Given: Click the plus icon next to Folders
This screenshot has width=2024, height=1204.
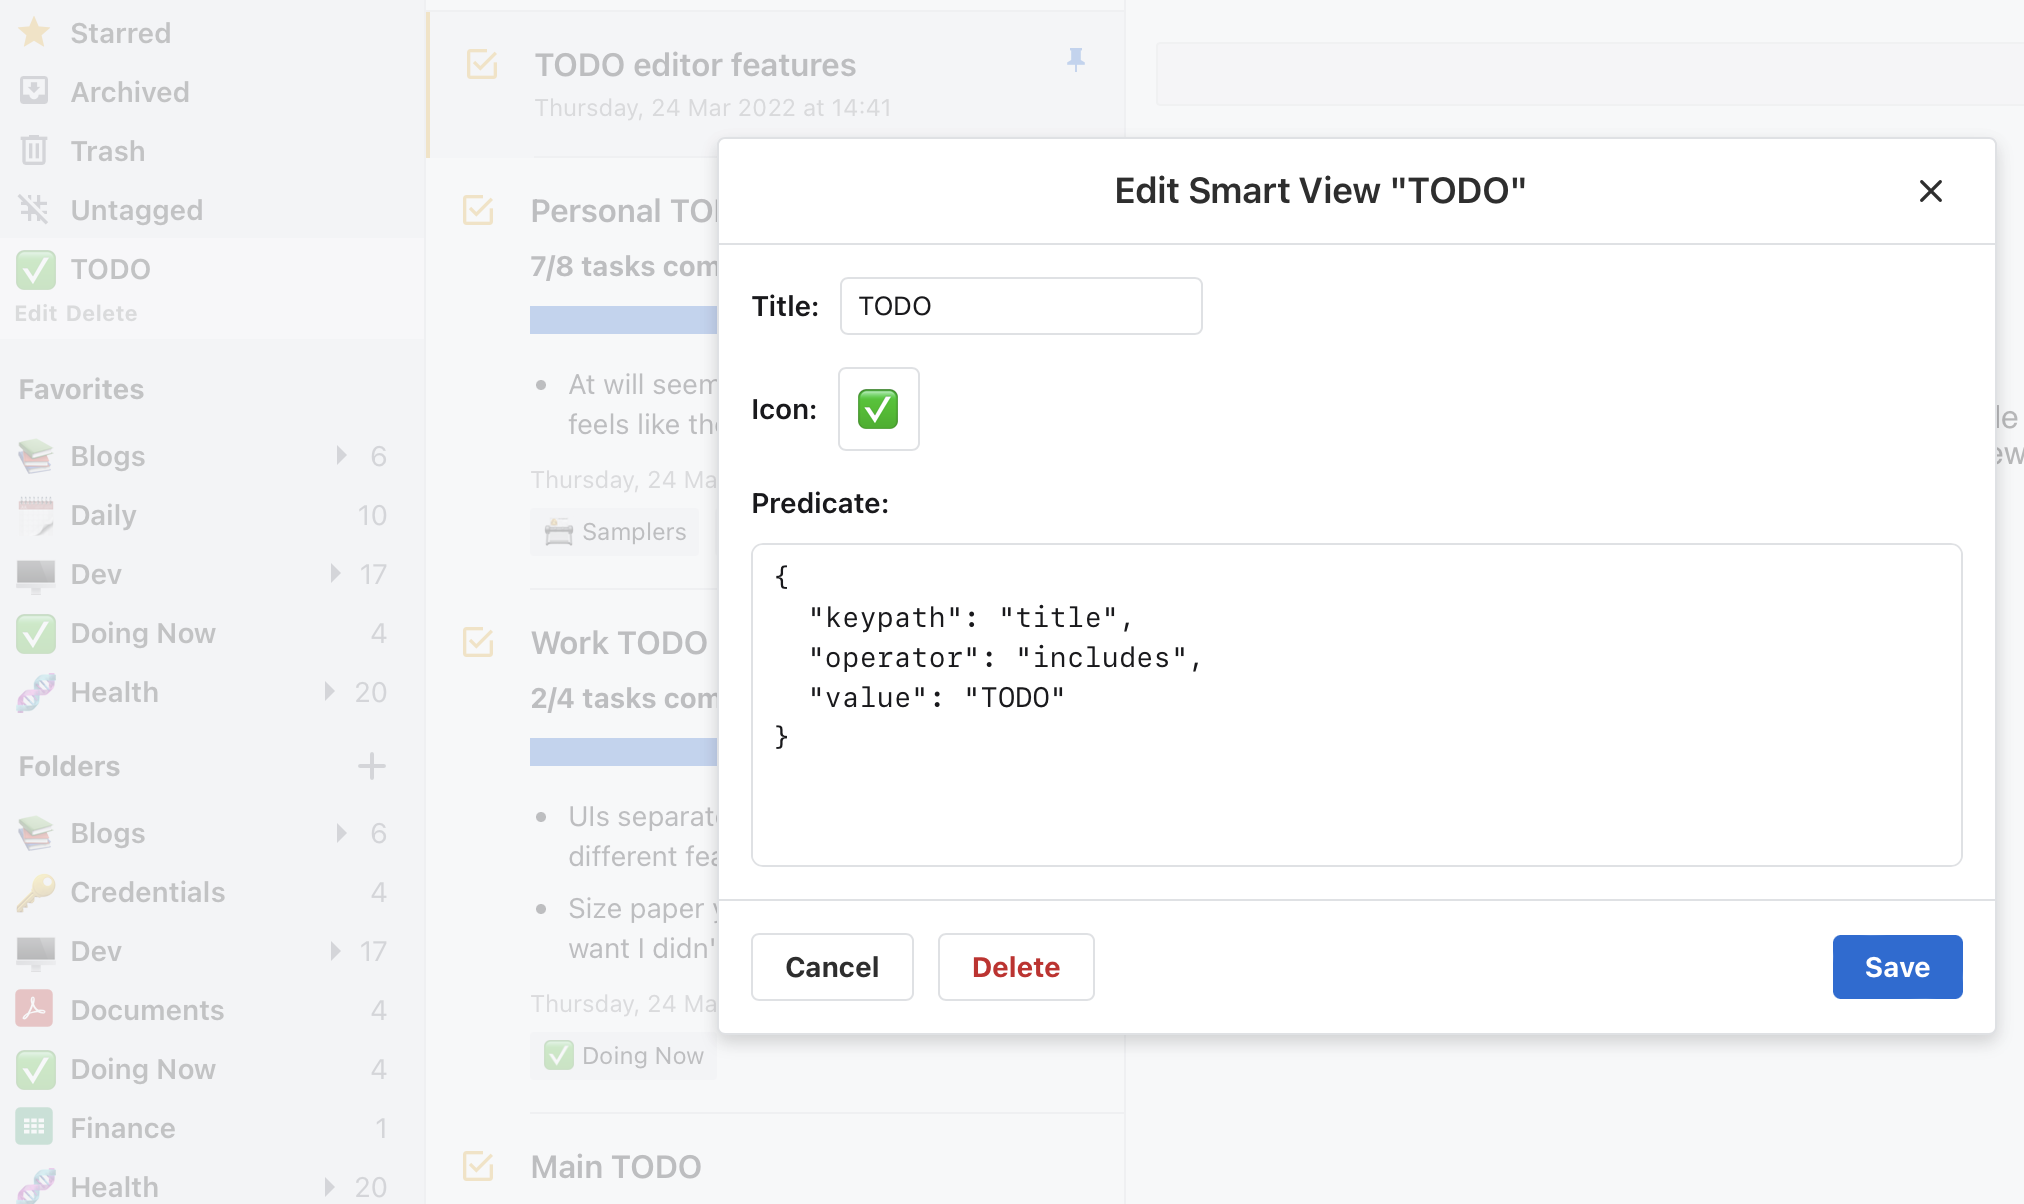Looking at the screenshot, I should (371, 766).
